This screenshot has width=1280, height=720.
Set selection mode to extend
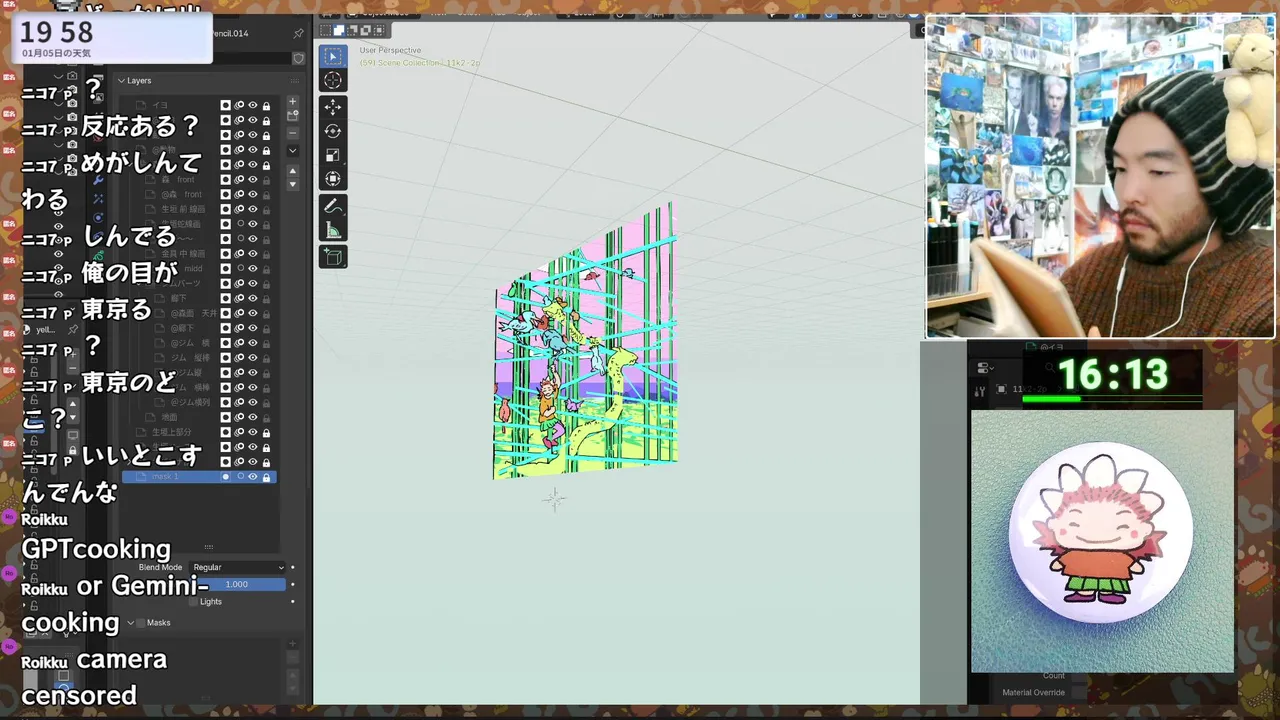[x=339, y=31]
